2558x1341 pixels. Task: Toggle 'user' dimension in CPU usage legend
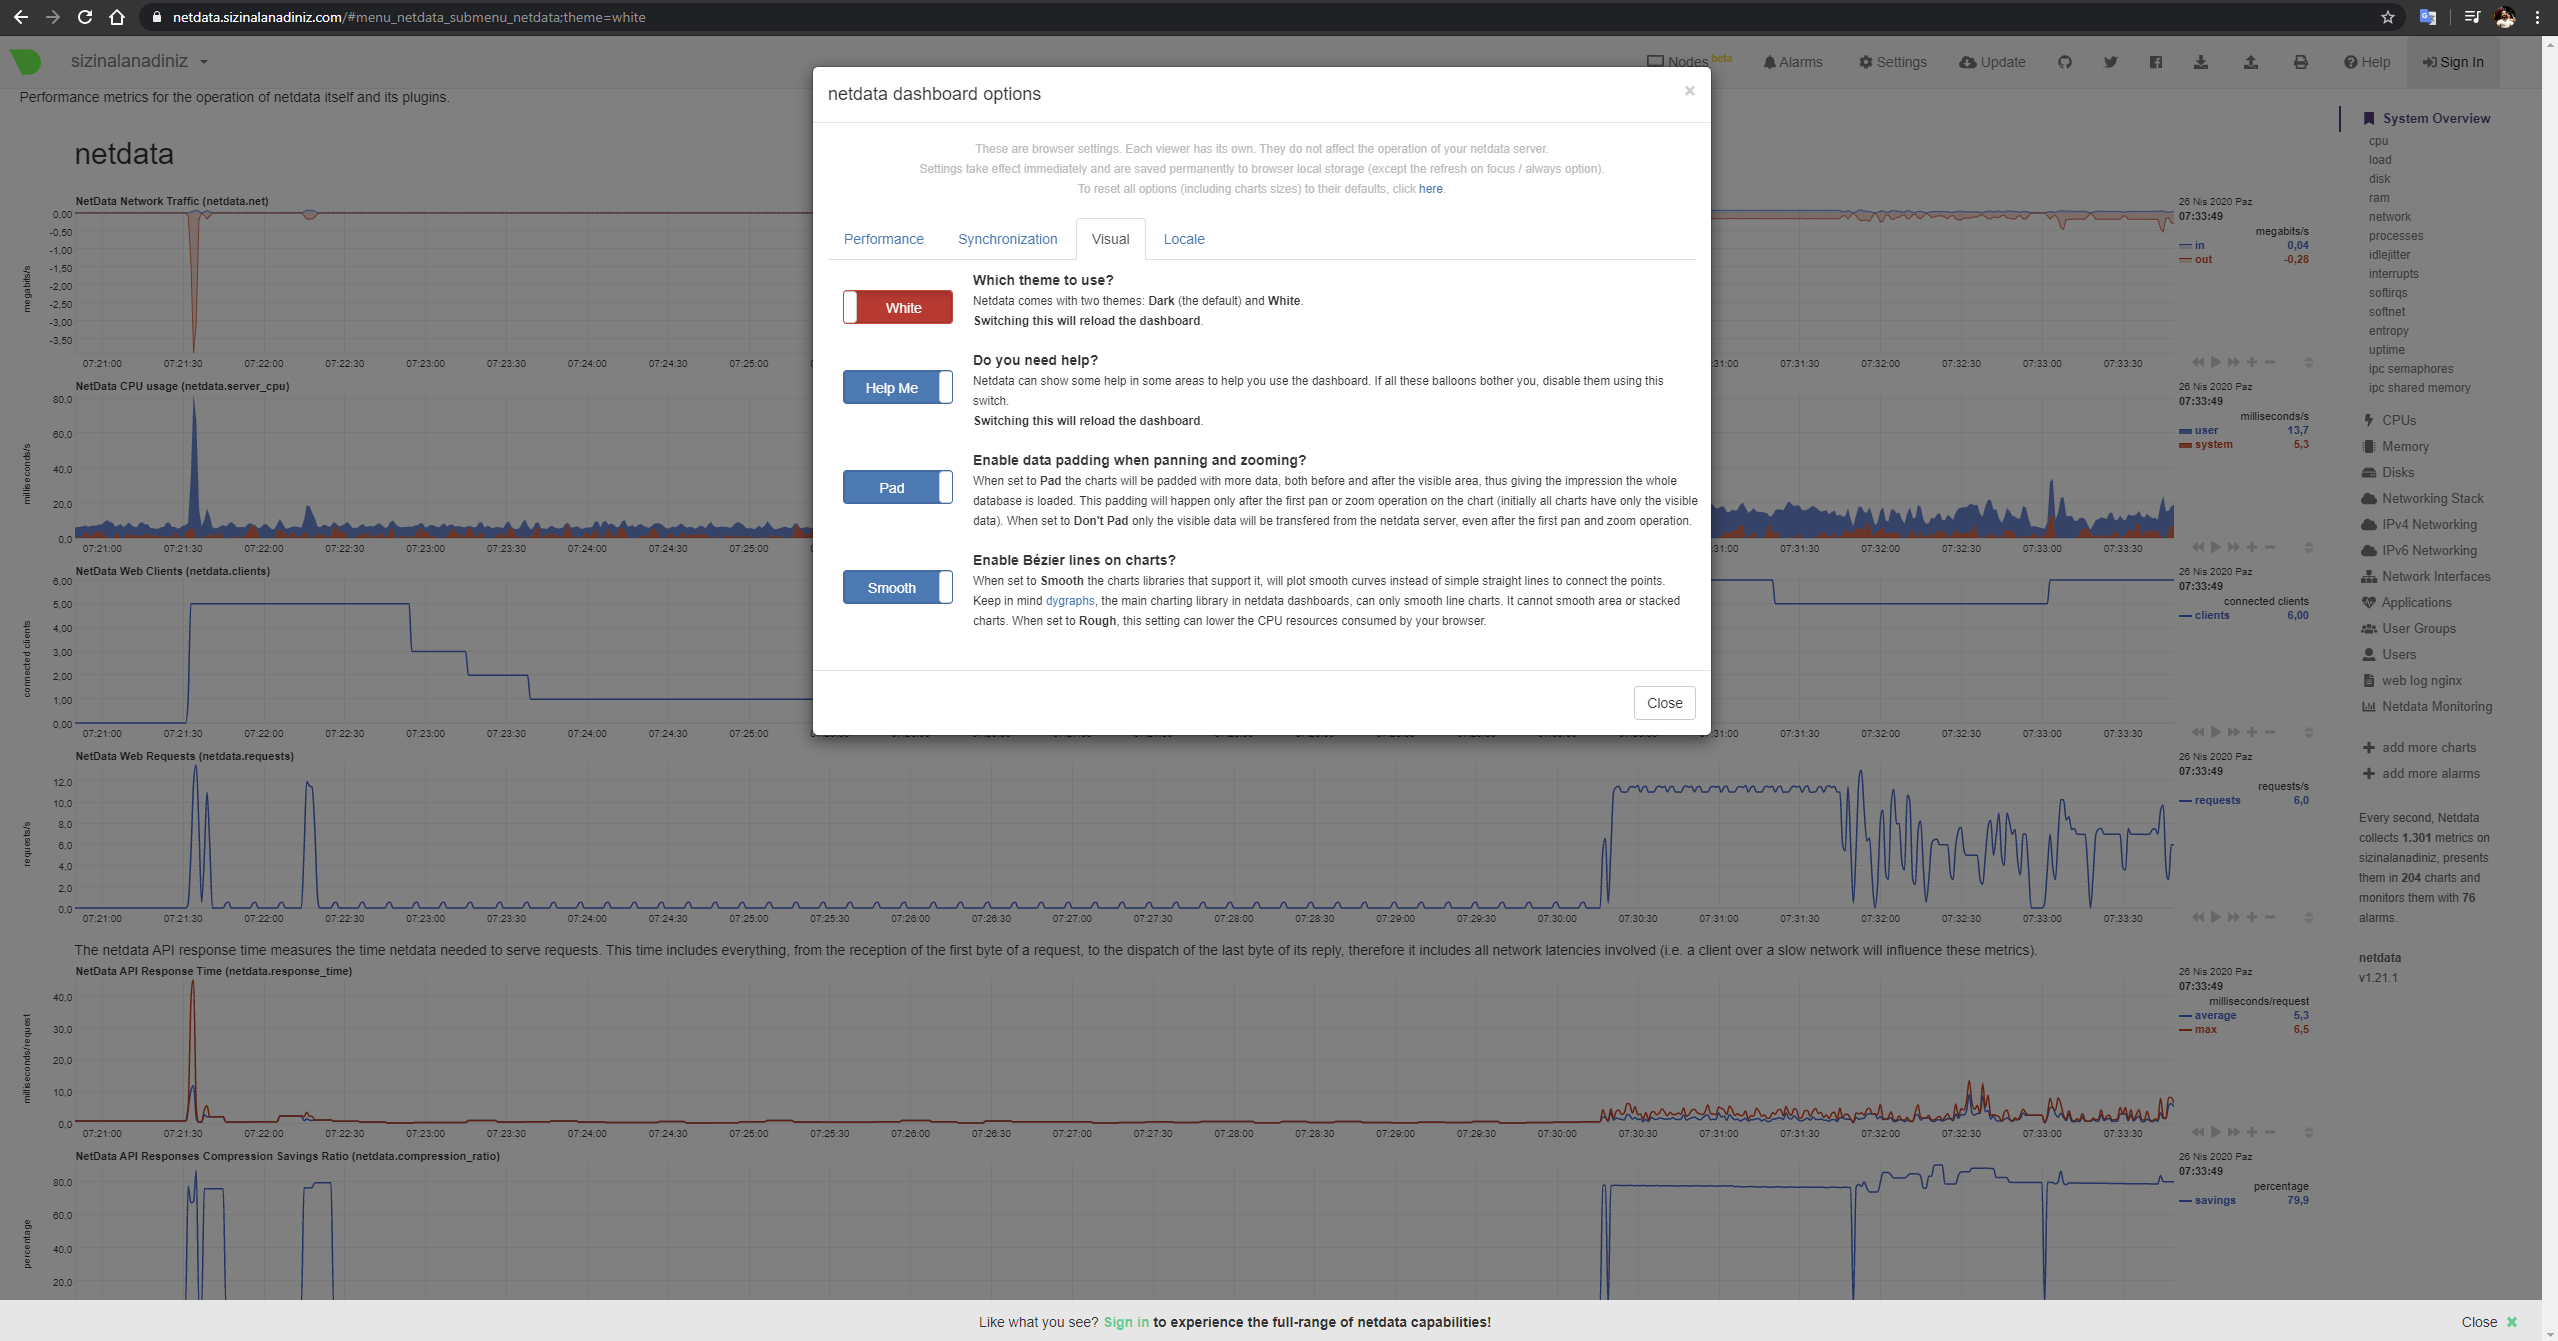2205,430
